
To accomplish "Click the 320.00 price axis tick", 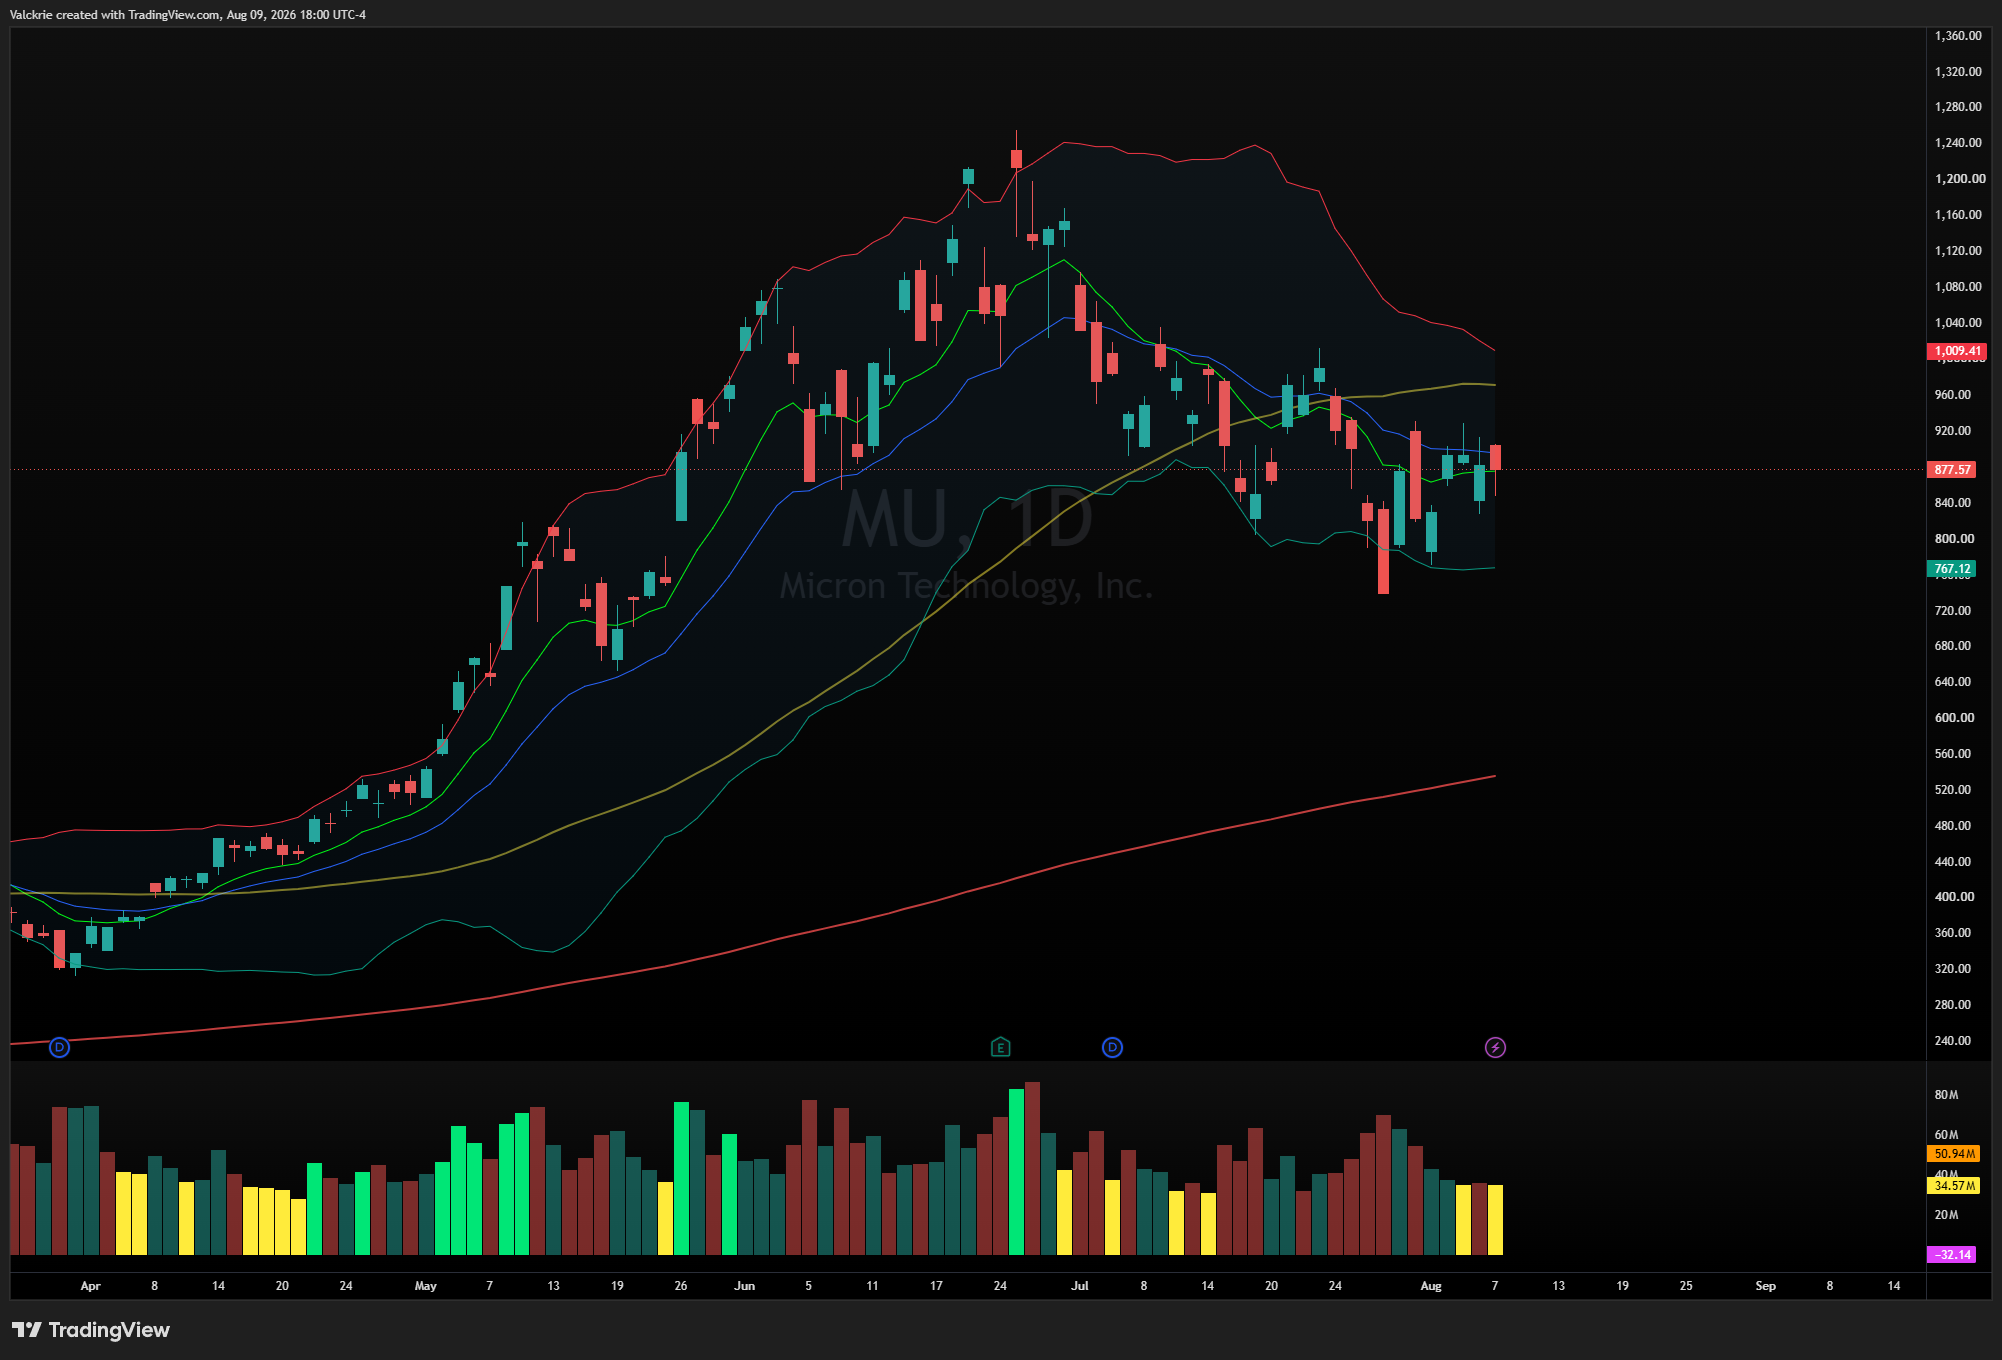I will (x=1953, y=969).
